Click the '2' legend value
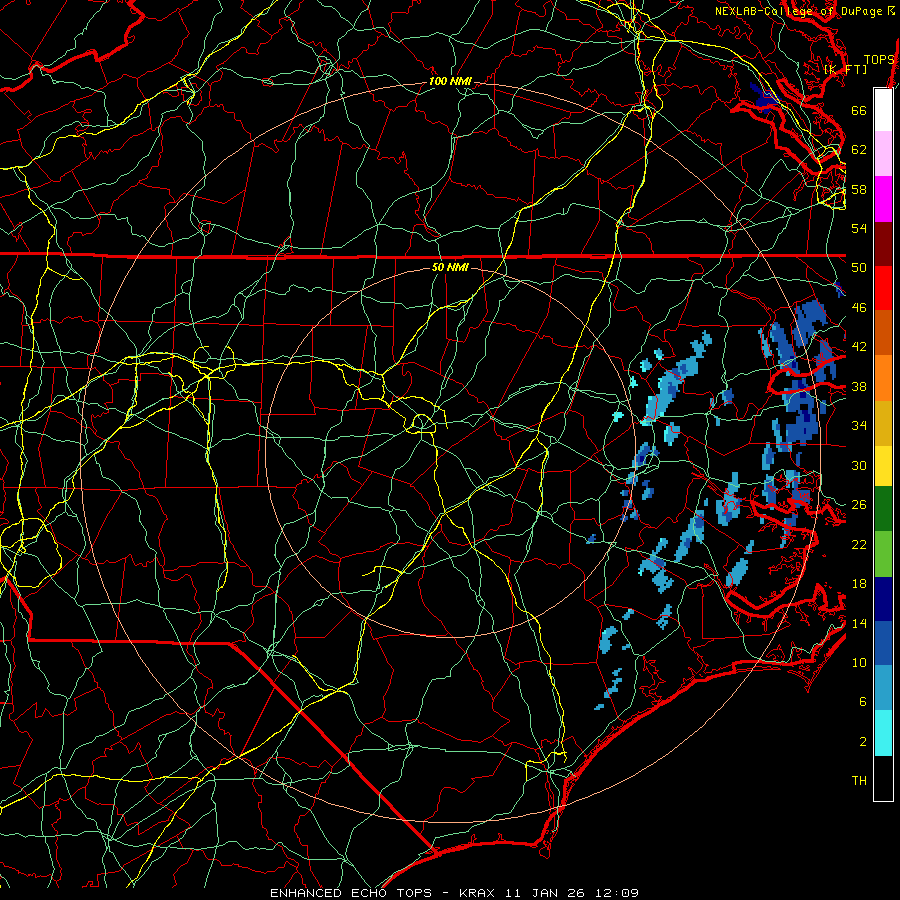Image resolution: width=900 pixels, height=900 pixels. [863, 742]
